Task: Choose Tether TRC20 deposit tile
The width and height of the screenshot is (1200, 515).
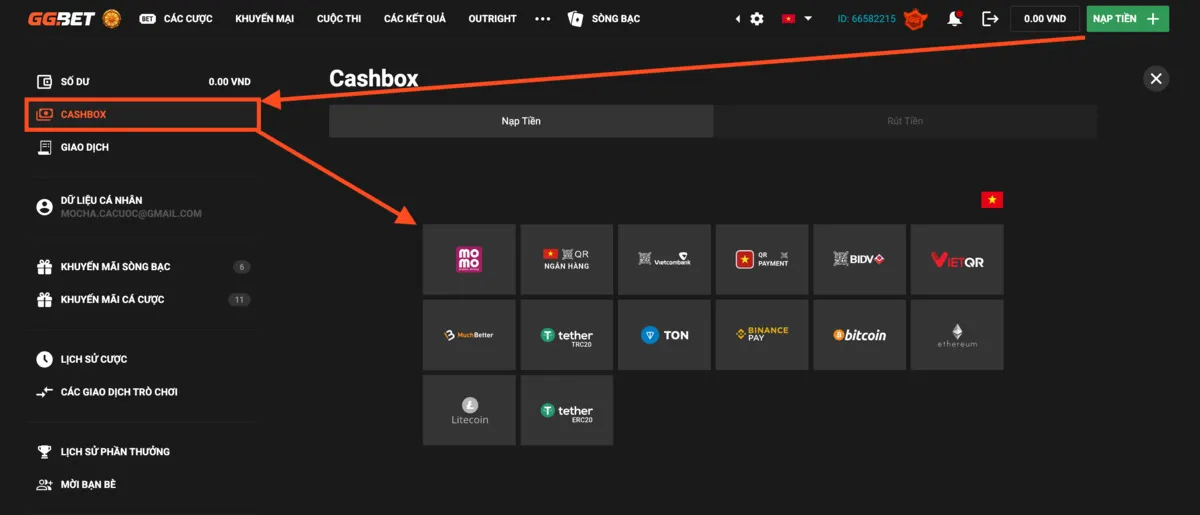Action: point(567,335)
